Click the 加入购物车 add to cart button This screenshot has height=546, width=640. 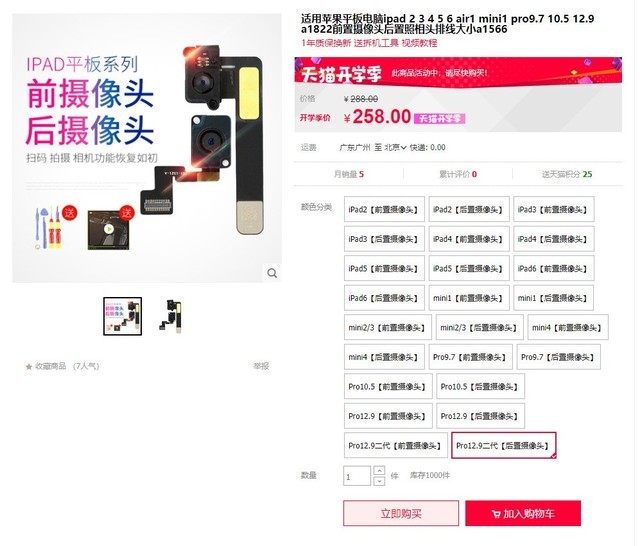(x=523, y=513)
